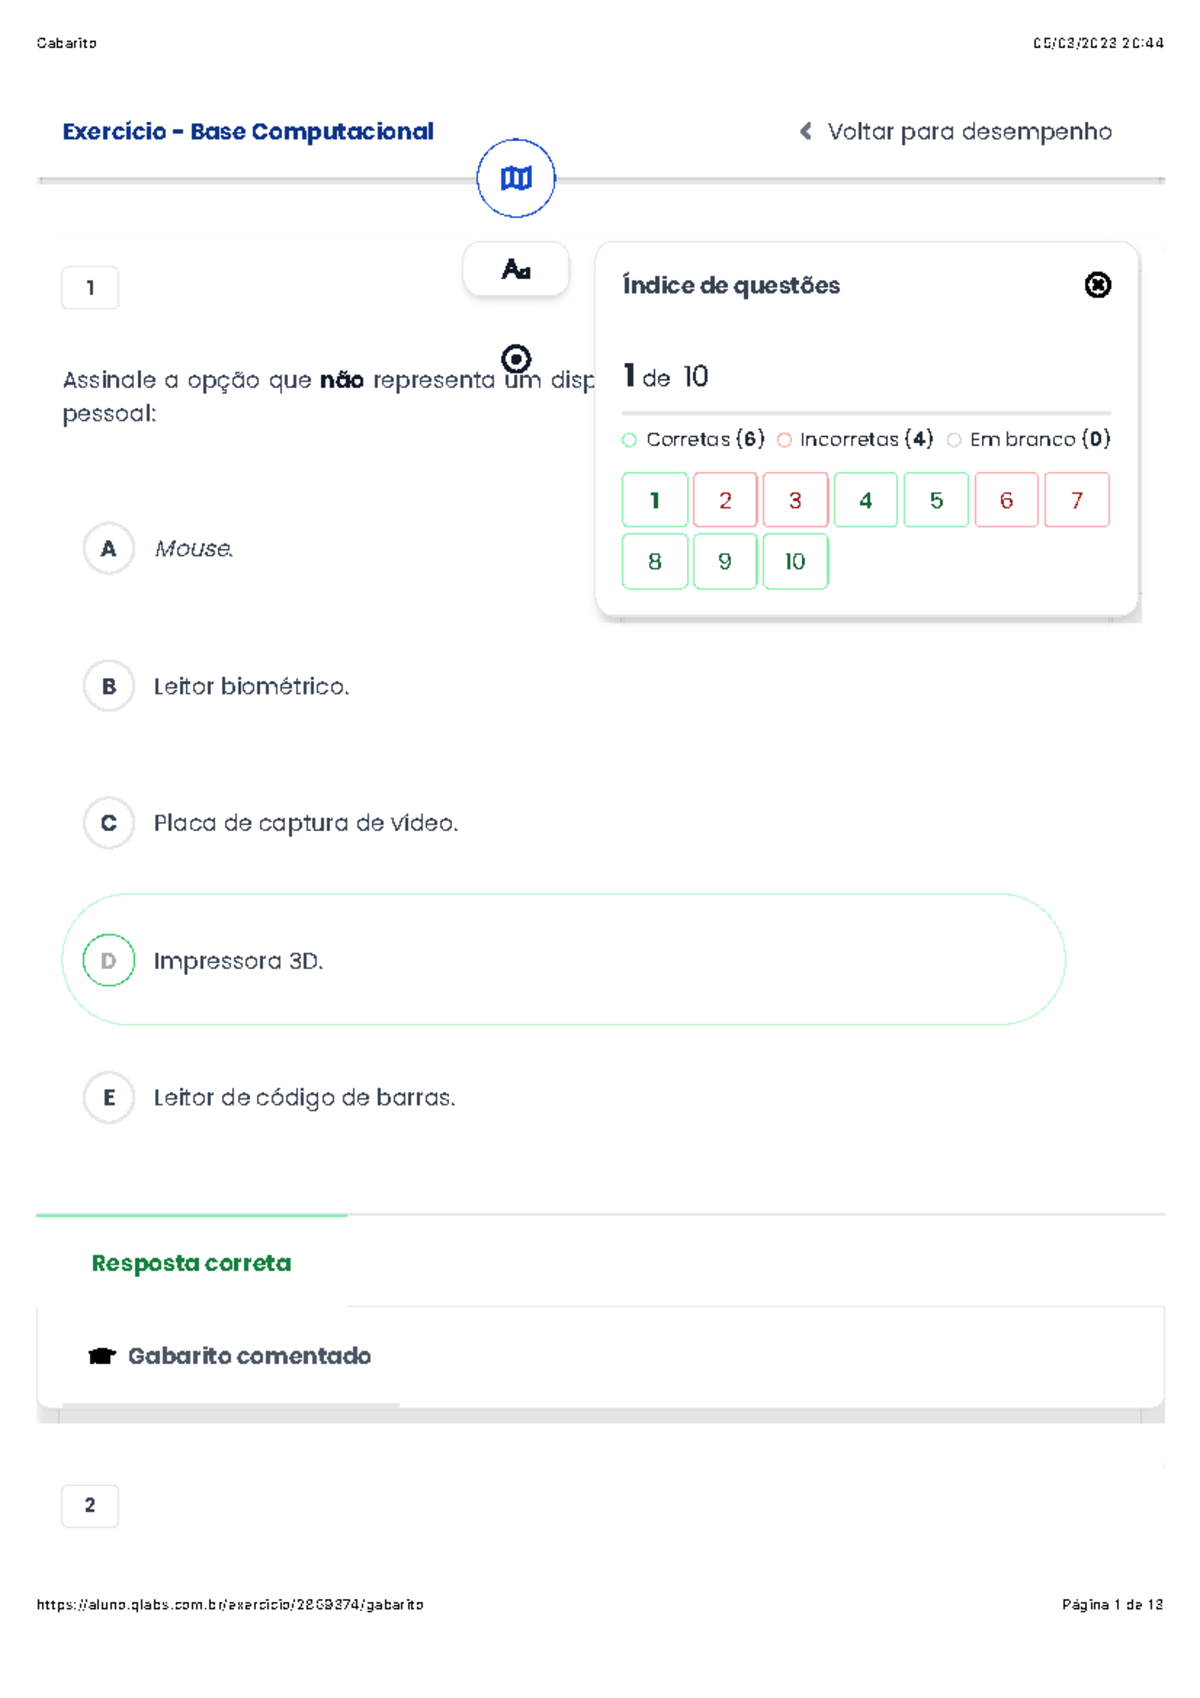The width and height of the screenshot is (1200, 1698).
Task: Click the target focus icon above the question
Action: (x=516, y=356)
